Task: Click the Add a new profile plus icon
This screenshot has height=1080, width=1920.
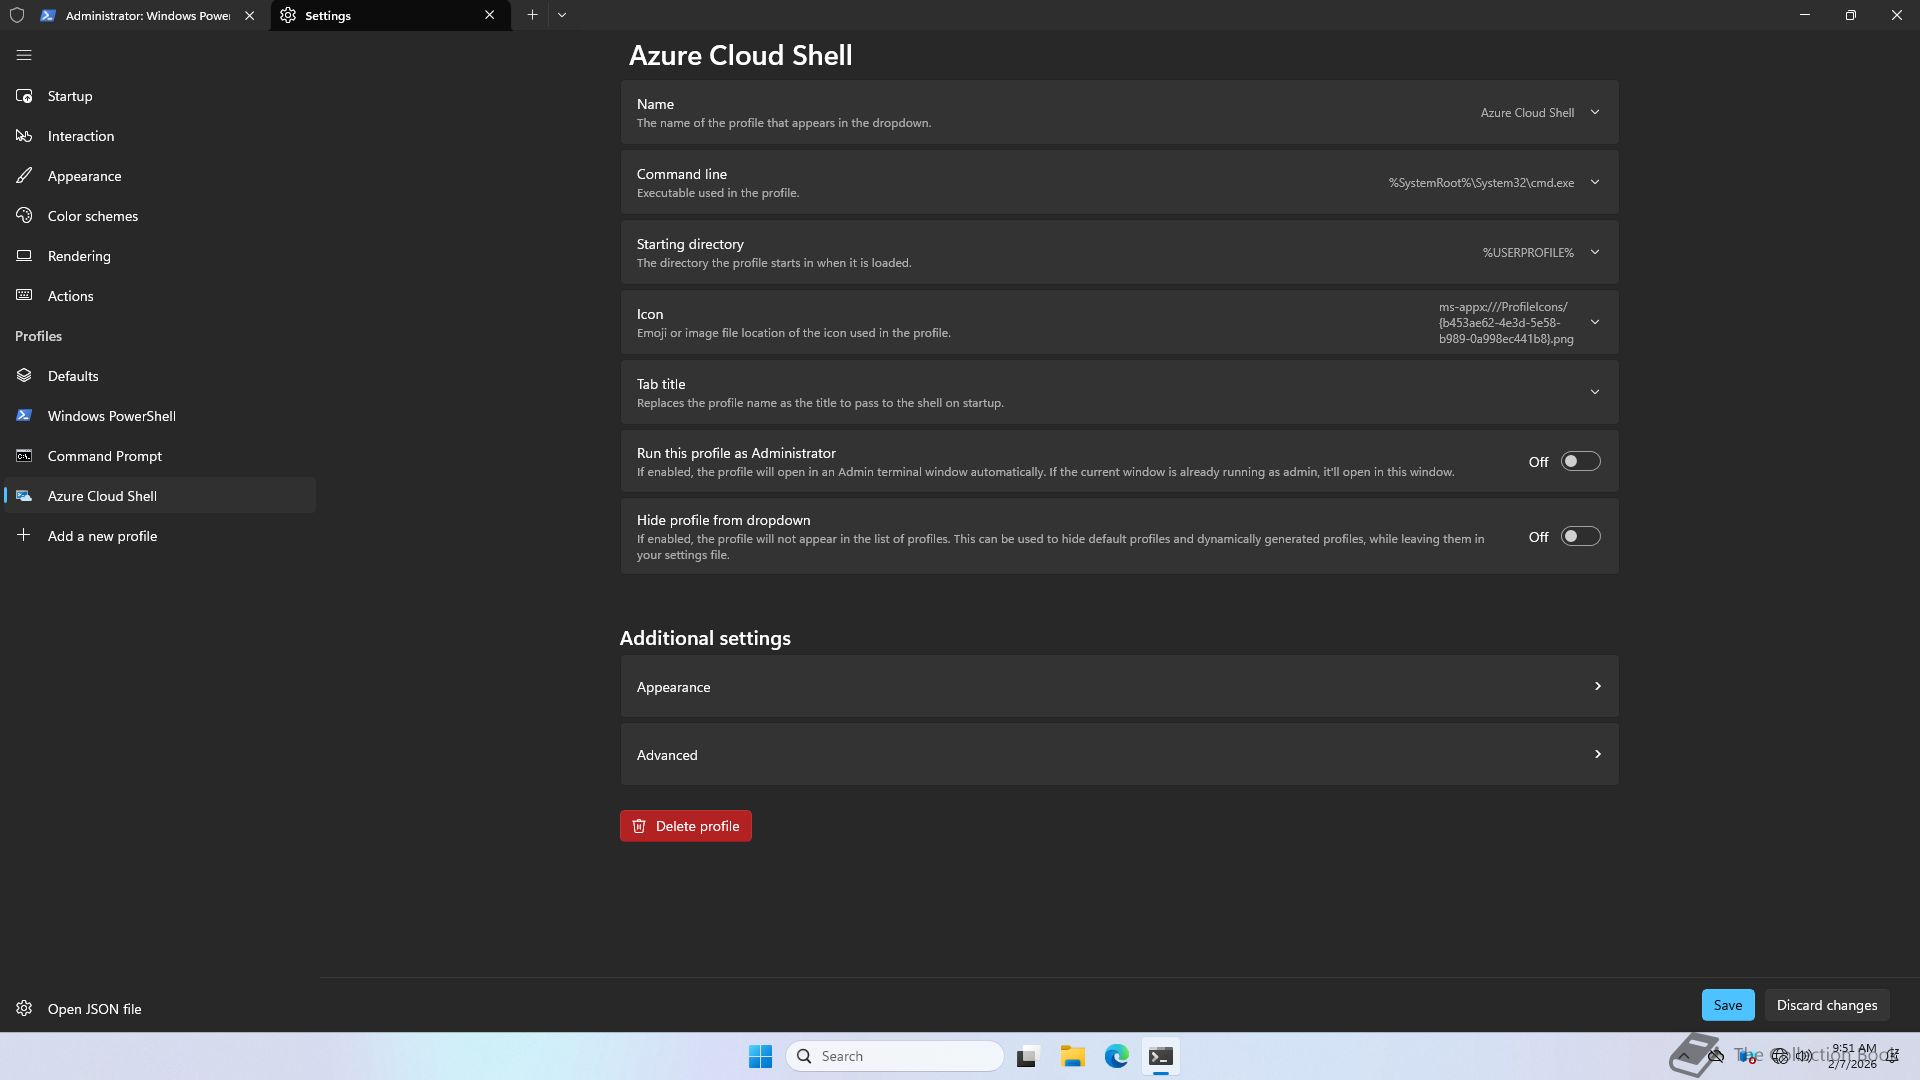Action: [x=24, y=536]
